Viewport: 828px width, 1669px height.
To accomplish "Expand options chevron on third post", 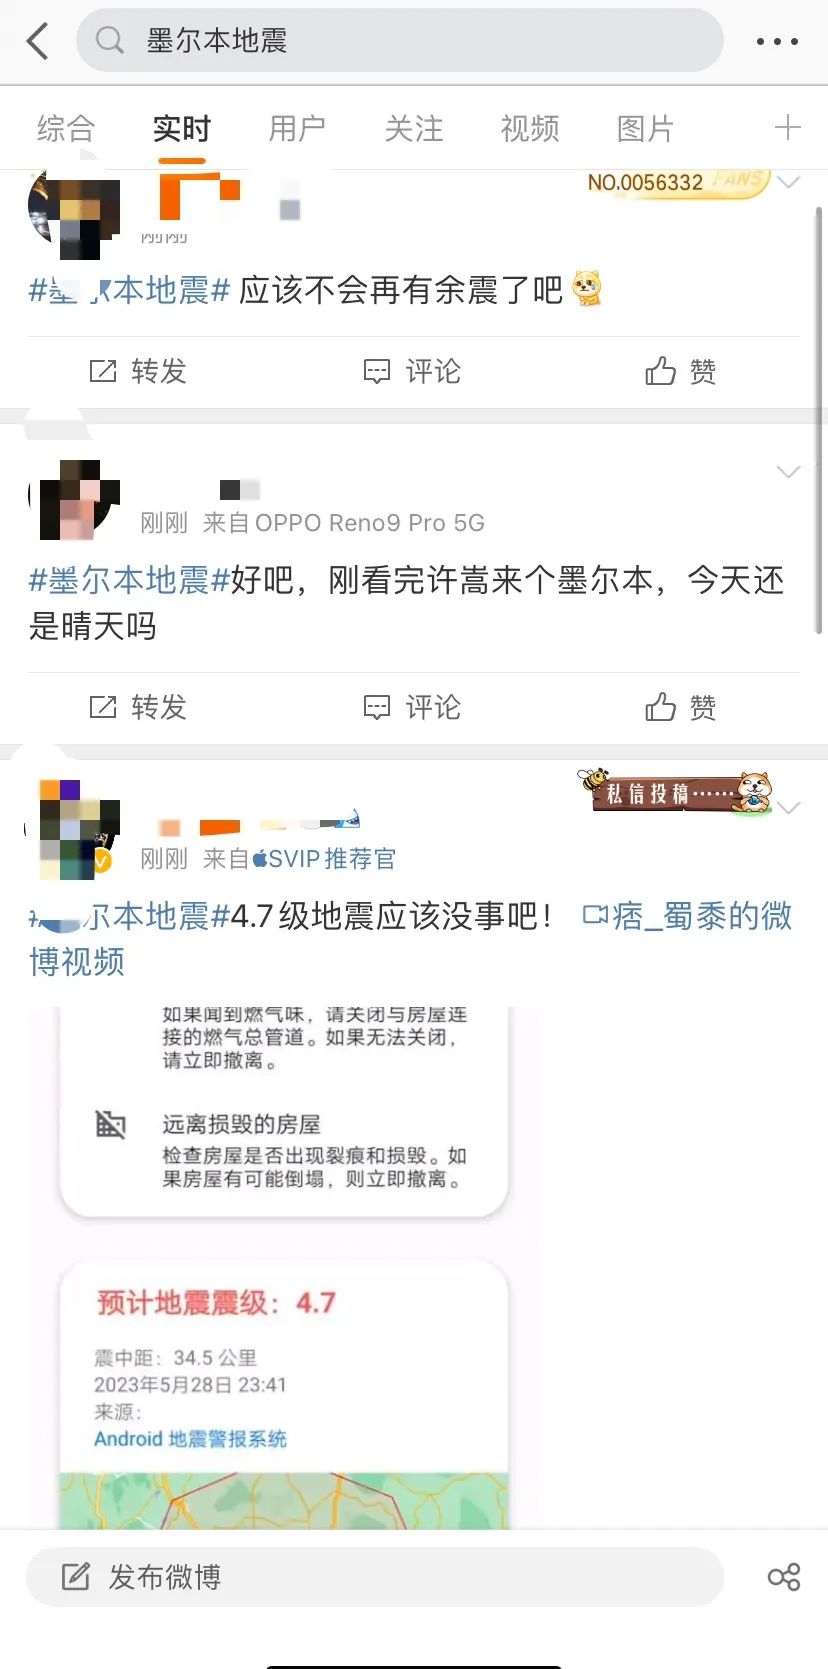I will click(x=789, y=808).
